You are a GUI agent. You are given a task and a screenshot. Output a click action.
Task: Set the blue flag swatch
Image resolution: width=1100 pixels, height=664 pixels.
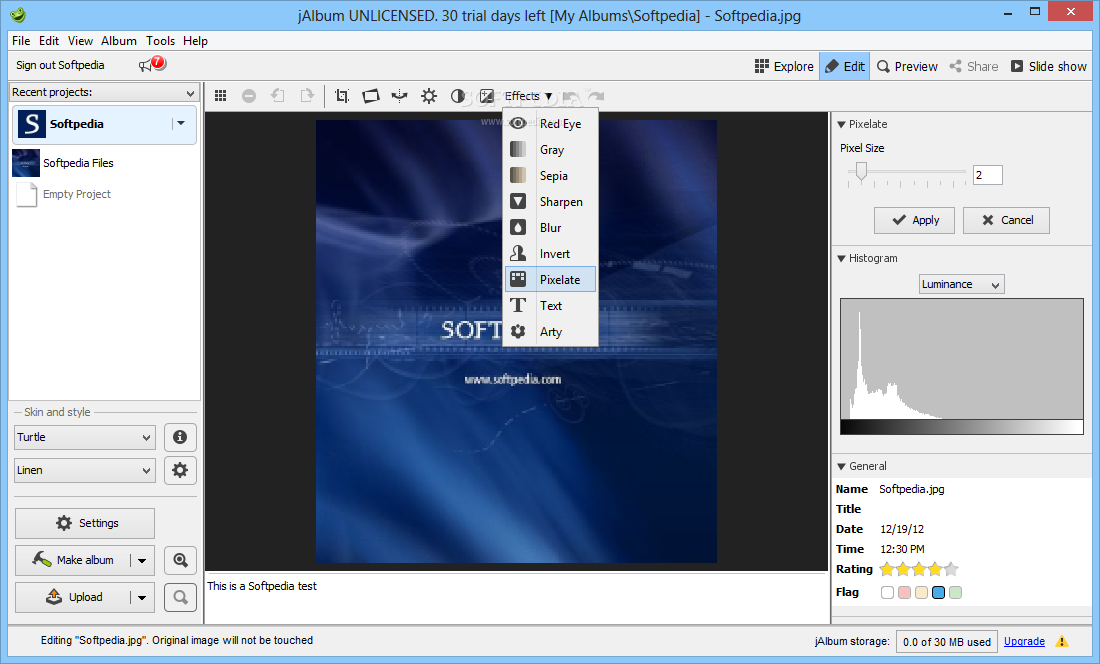[x=939, y=592]
